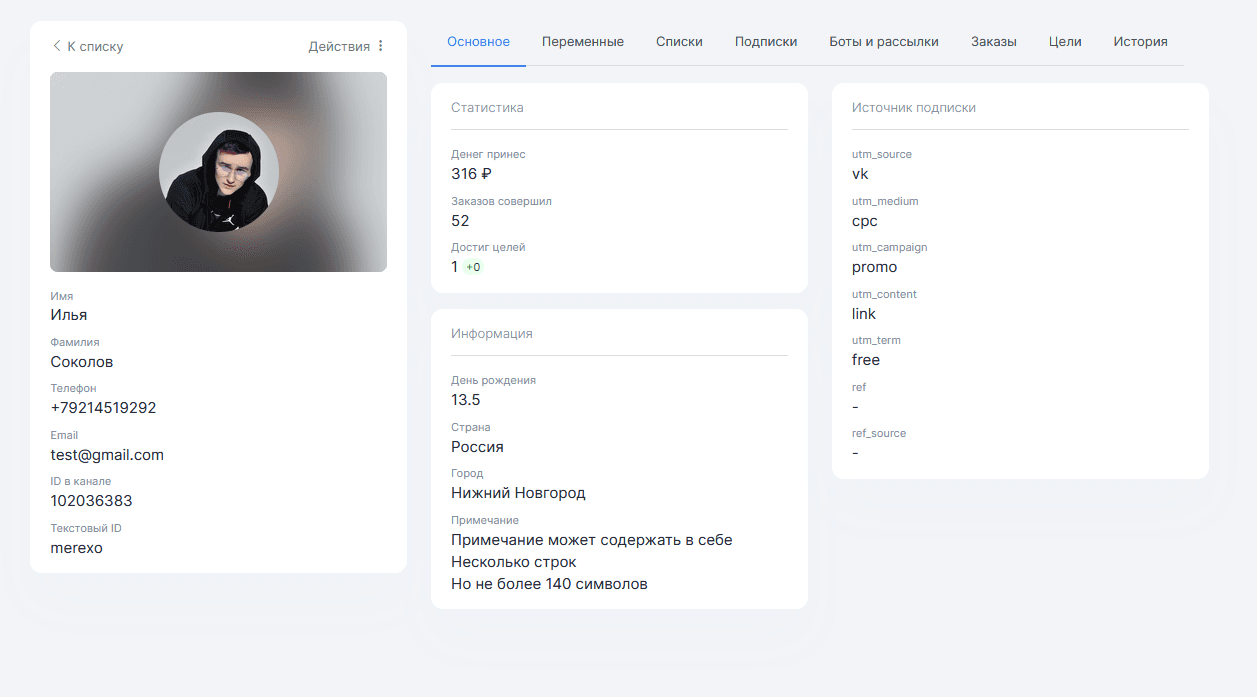Open the three-dot menu beside Действия

[x=381, y=46]
